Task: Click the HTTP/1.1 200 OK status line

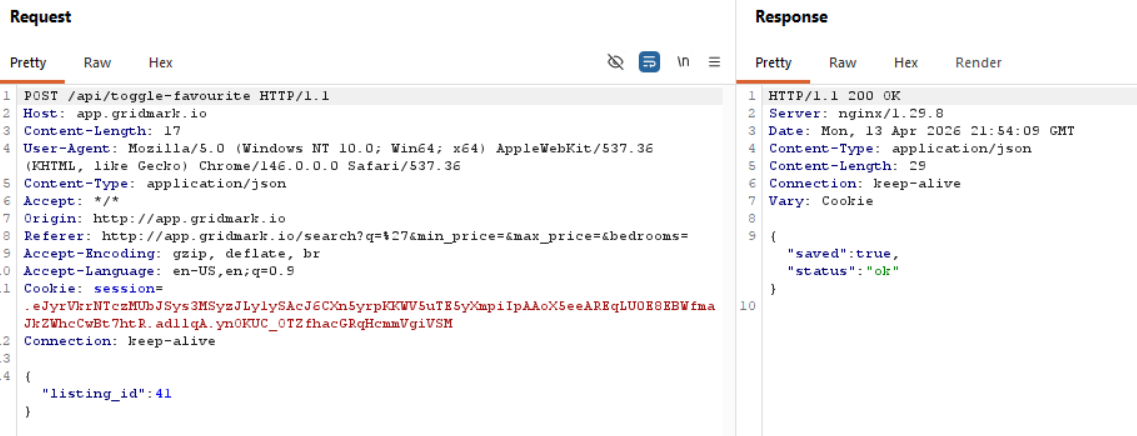Action: point(834,96)
